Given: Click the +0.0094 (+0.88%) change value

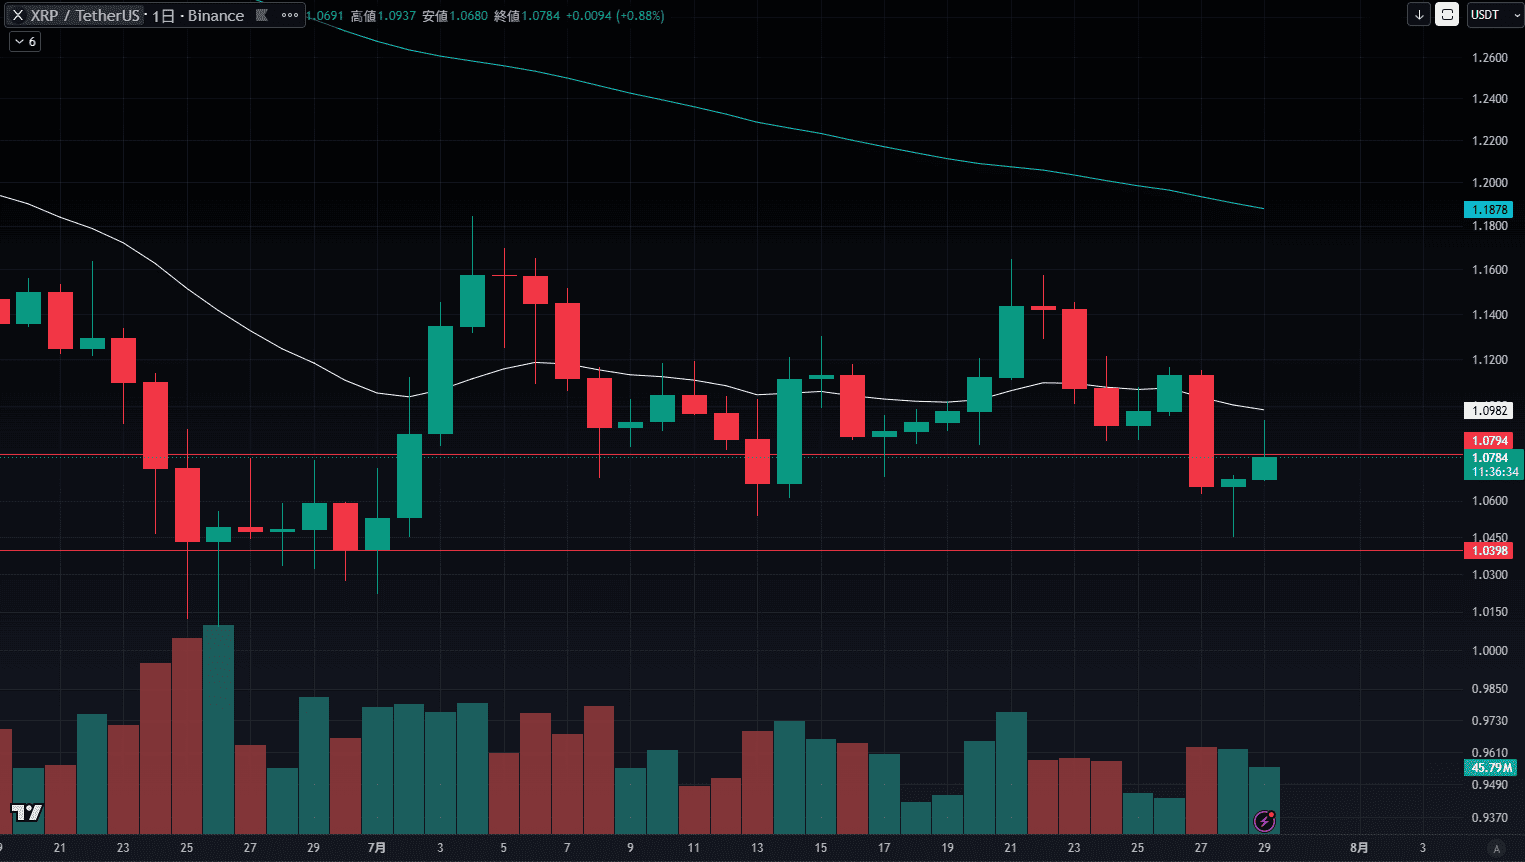Looking at the screenshot, I should point(615,16).
